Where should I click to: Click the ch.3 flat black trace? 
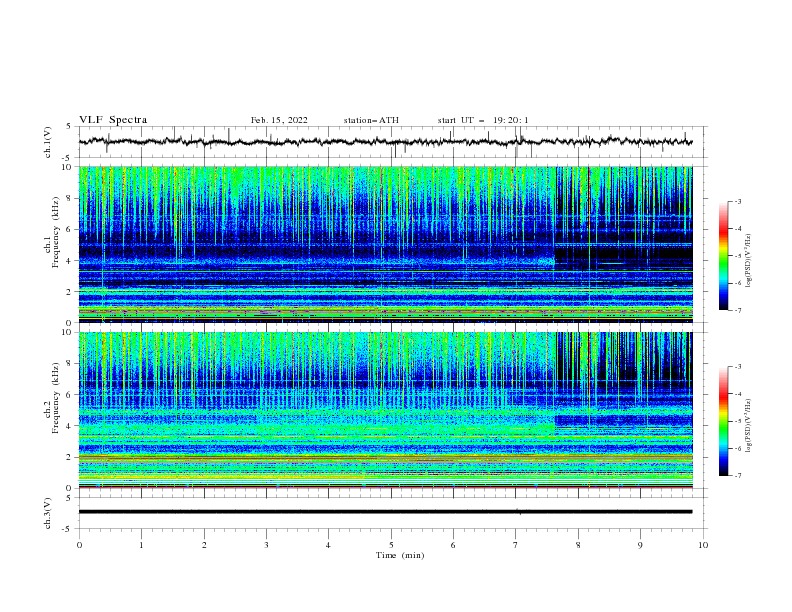[x=385, y=512]
